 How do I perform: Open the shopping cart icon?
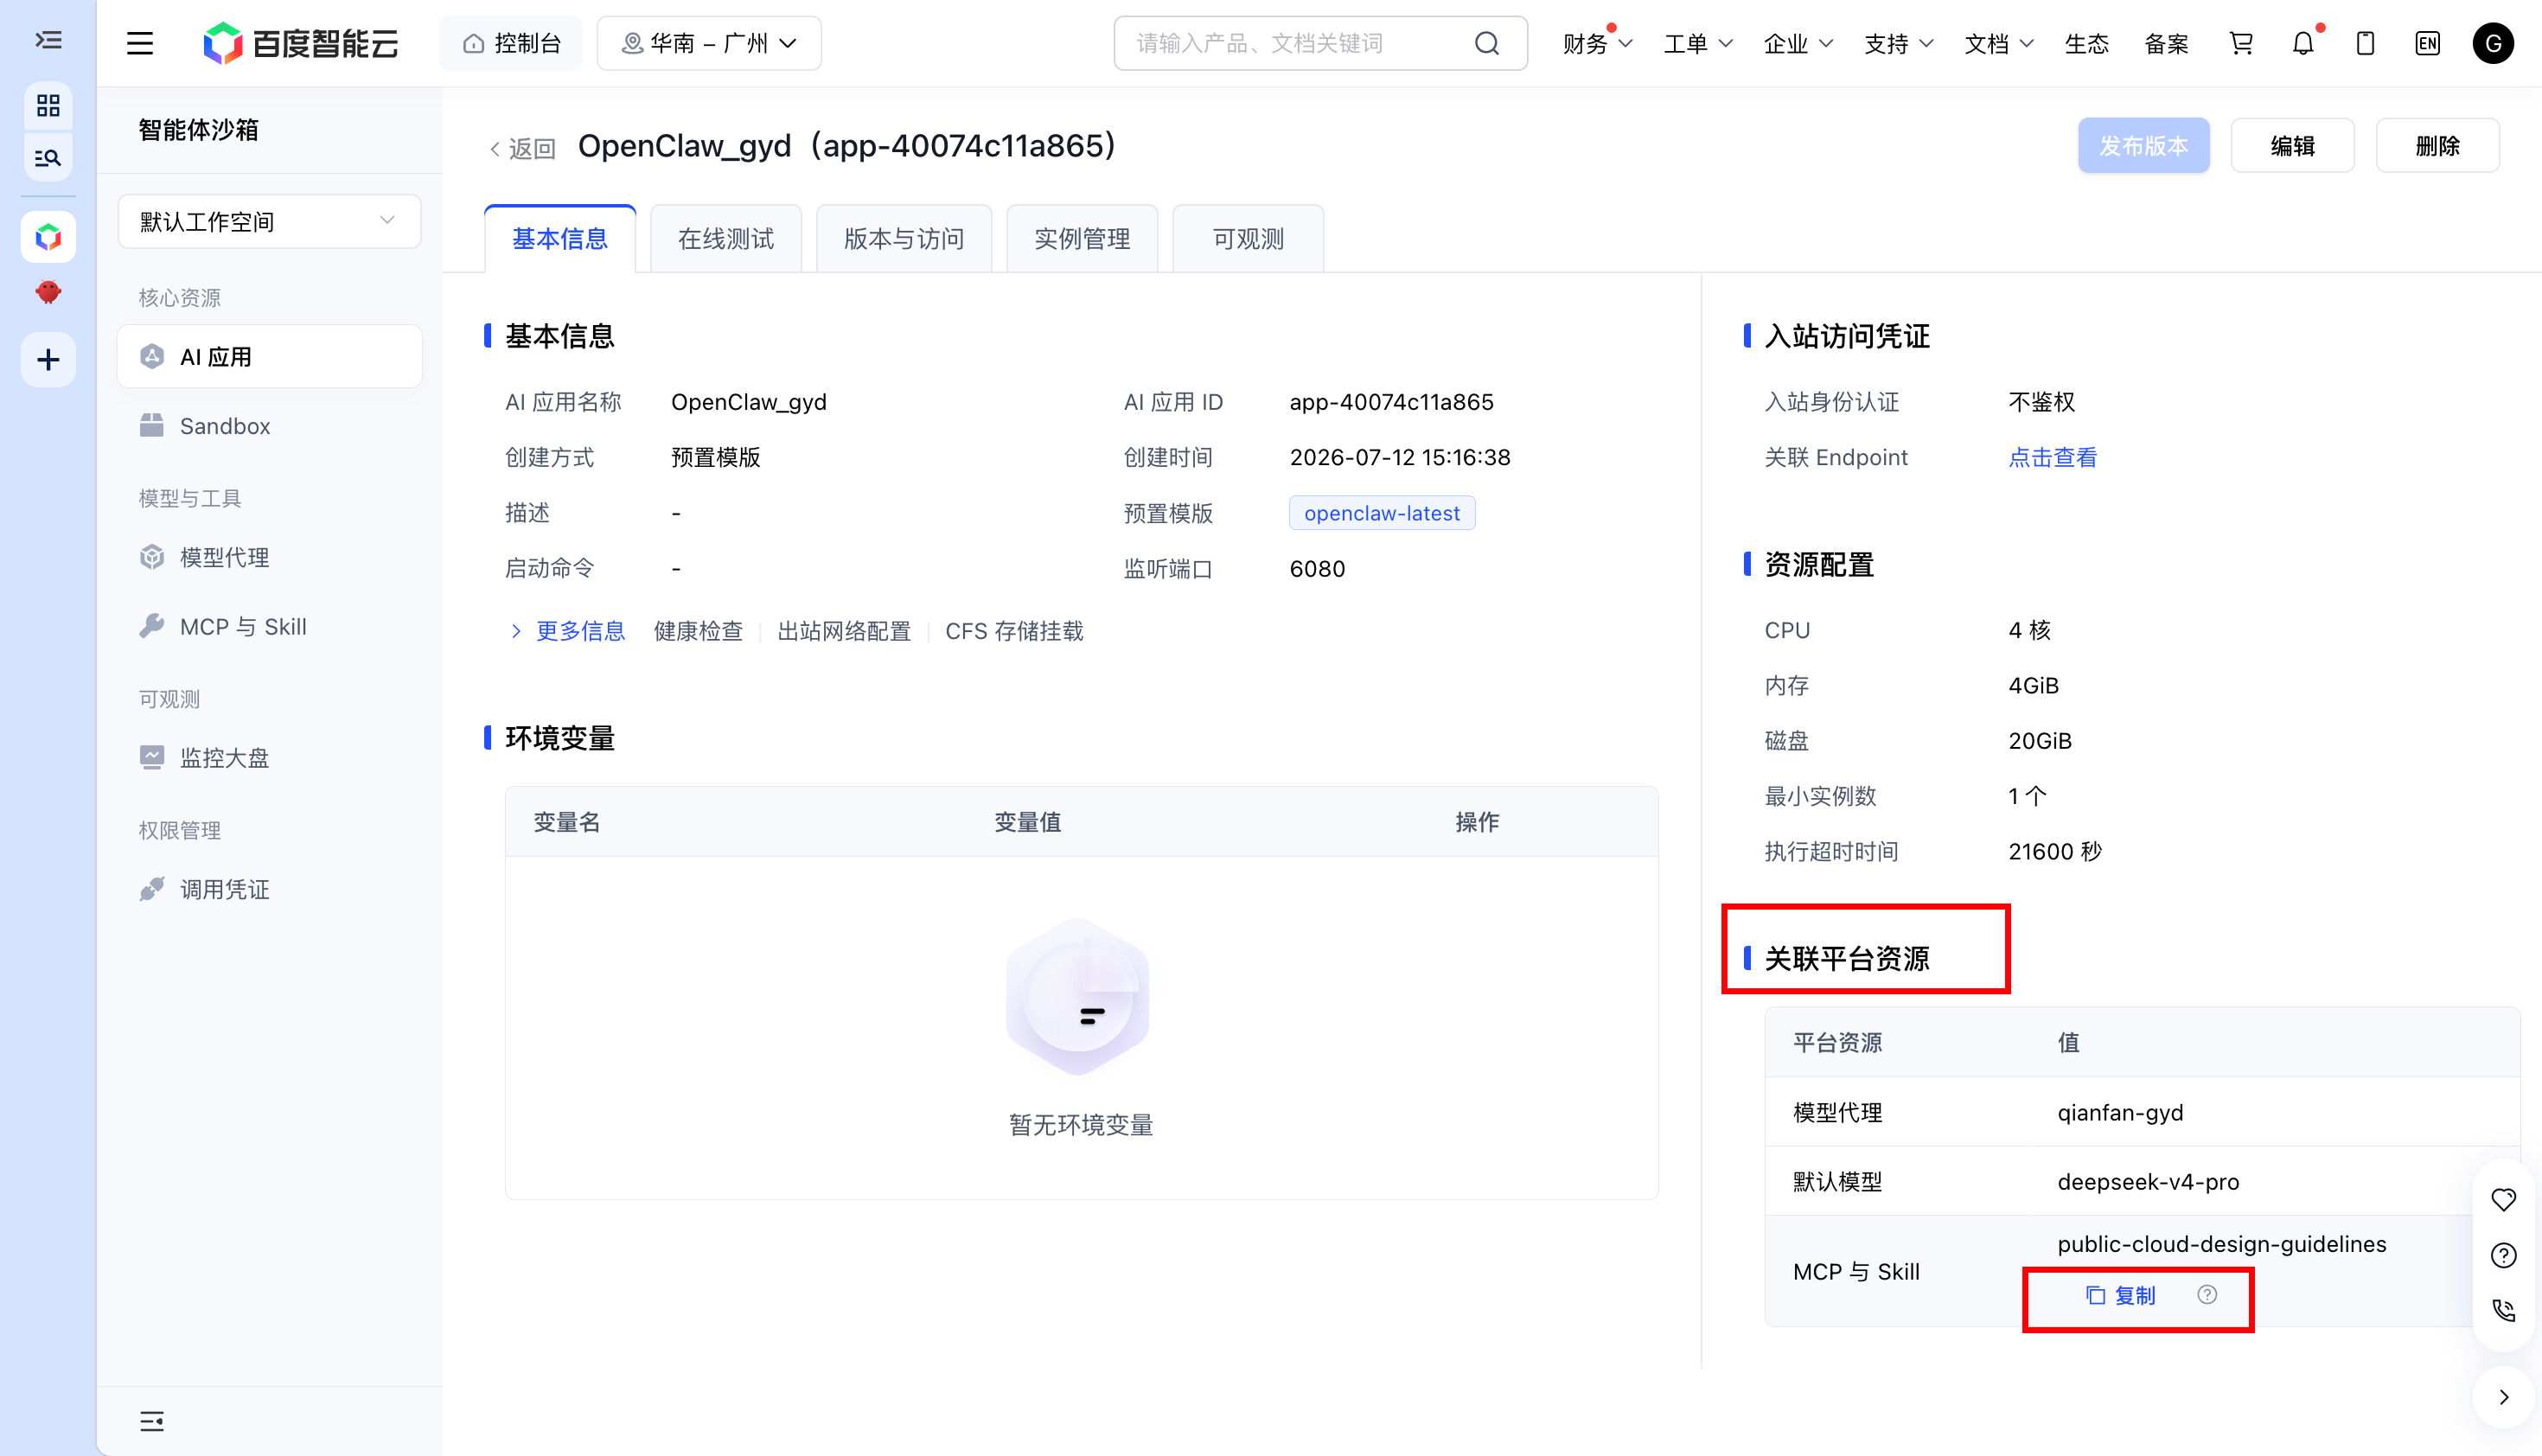pyautogui.click(x=2241, y=43)
